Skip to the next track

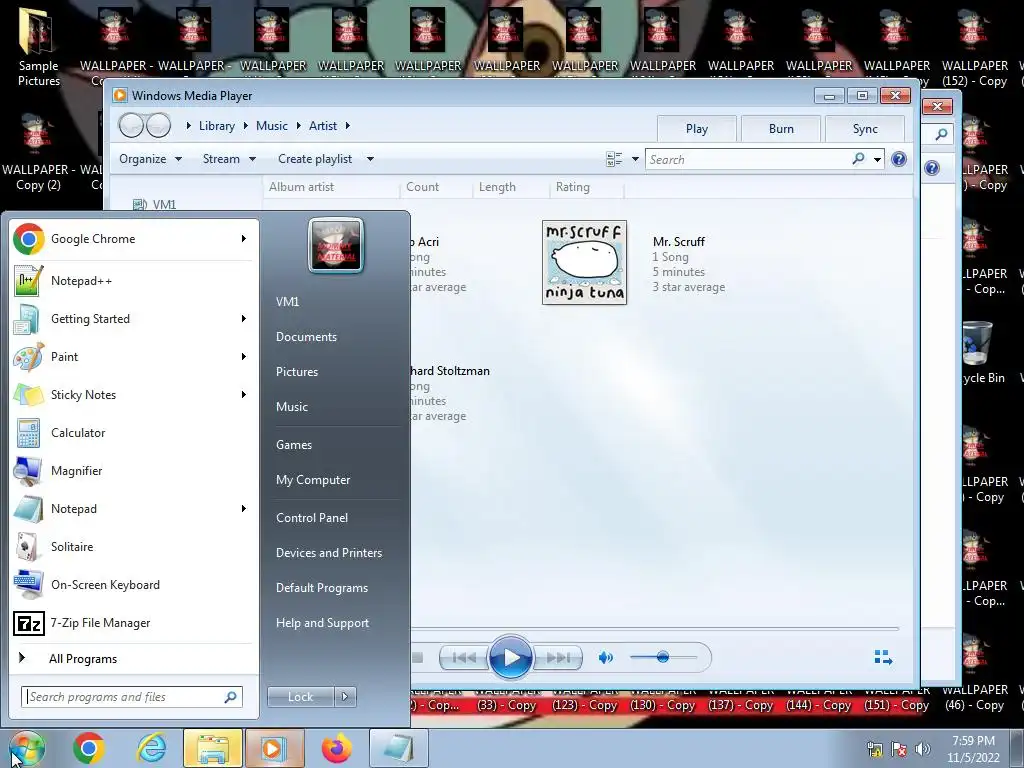(558, 658)
